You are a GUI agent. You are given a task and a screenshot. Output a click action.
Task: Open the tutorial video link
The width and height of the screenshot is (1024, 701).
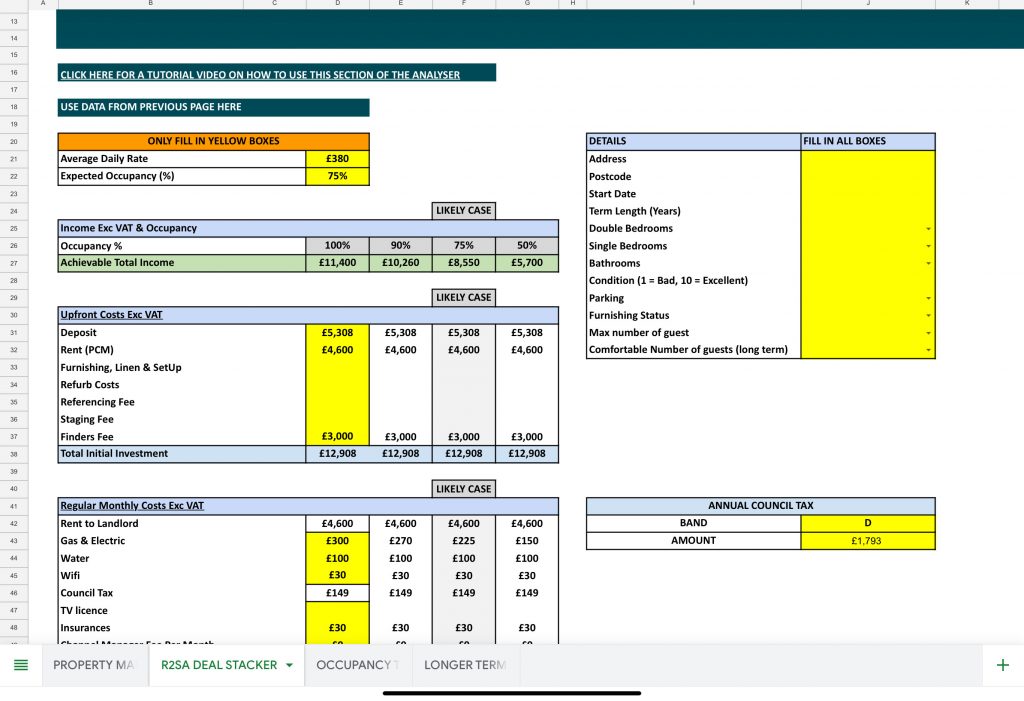(260, 74)
